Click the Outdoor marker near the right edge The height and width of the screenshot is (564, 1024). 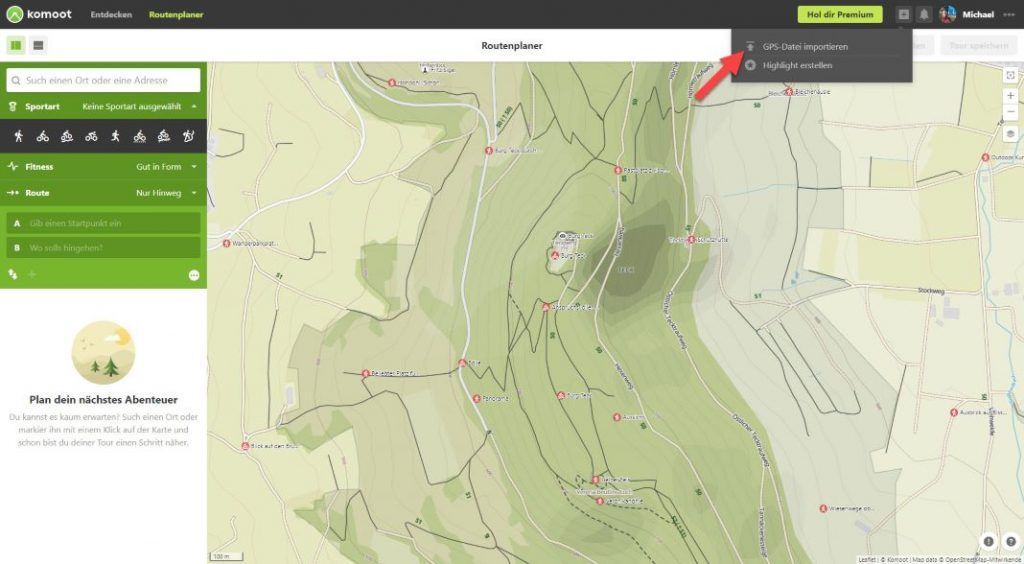coord(985,157)
